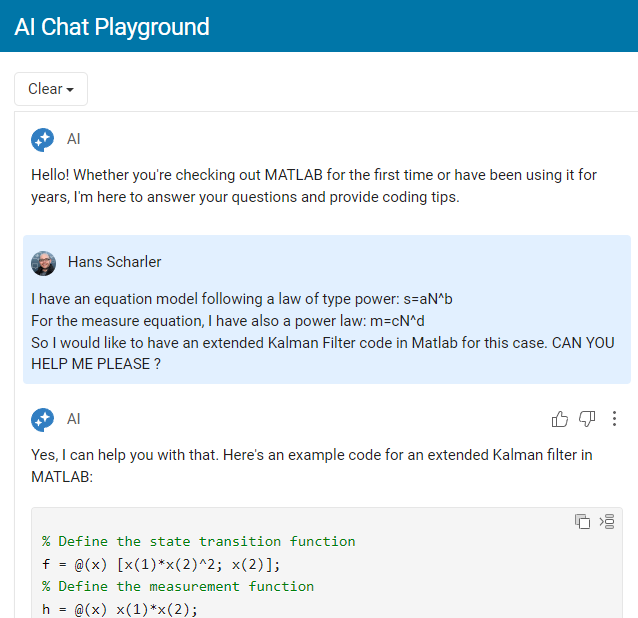638x618 pixels.
Task: Click the measurement function h code line
Action: pos(120,609)
